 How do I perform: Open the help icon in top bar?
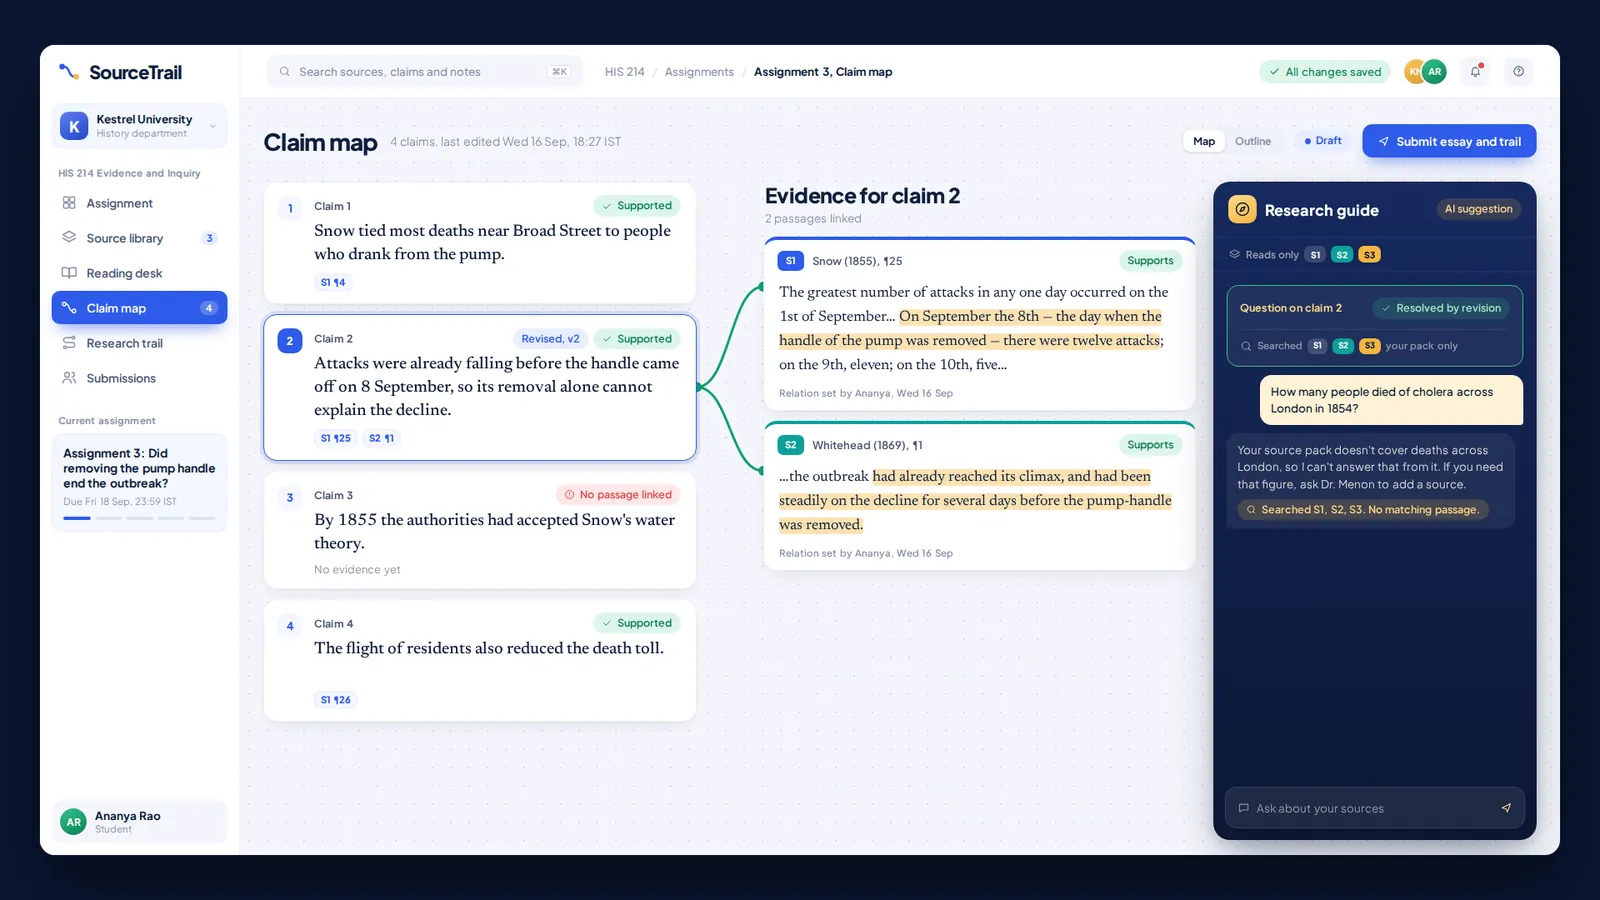tap(1518, 72)
